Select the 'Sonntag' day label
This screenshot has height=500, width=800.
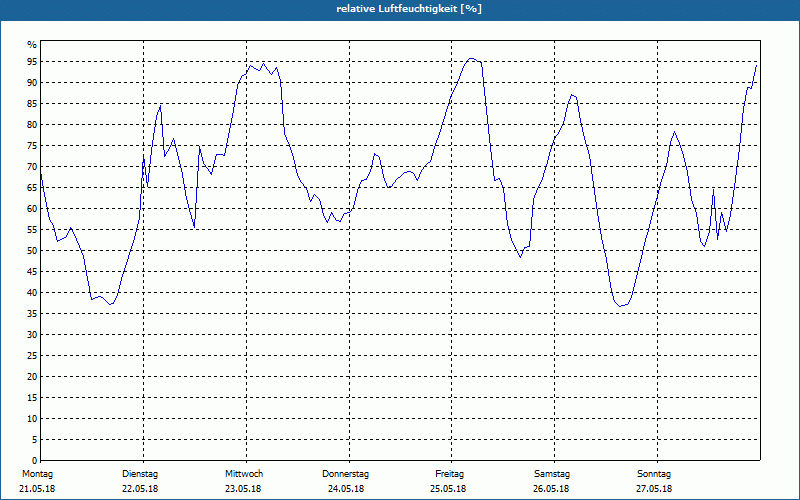coord(654,474)
